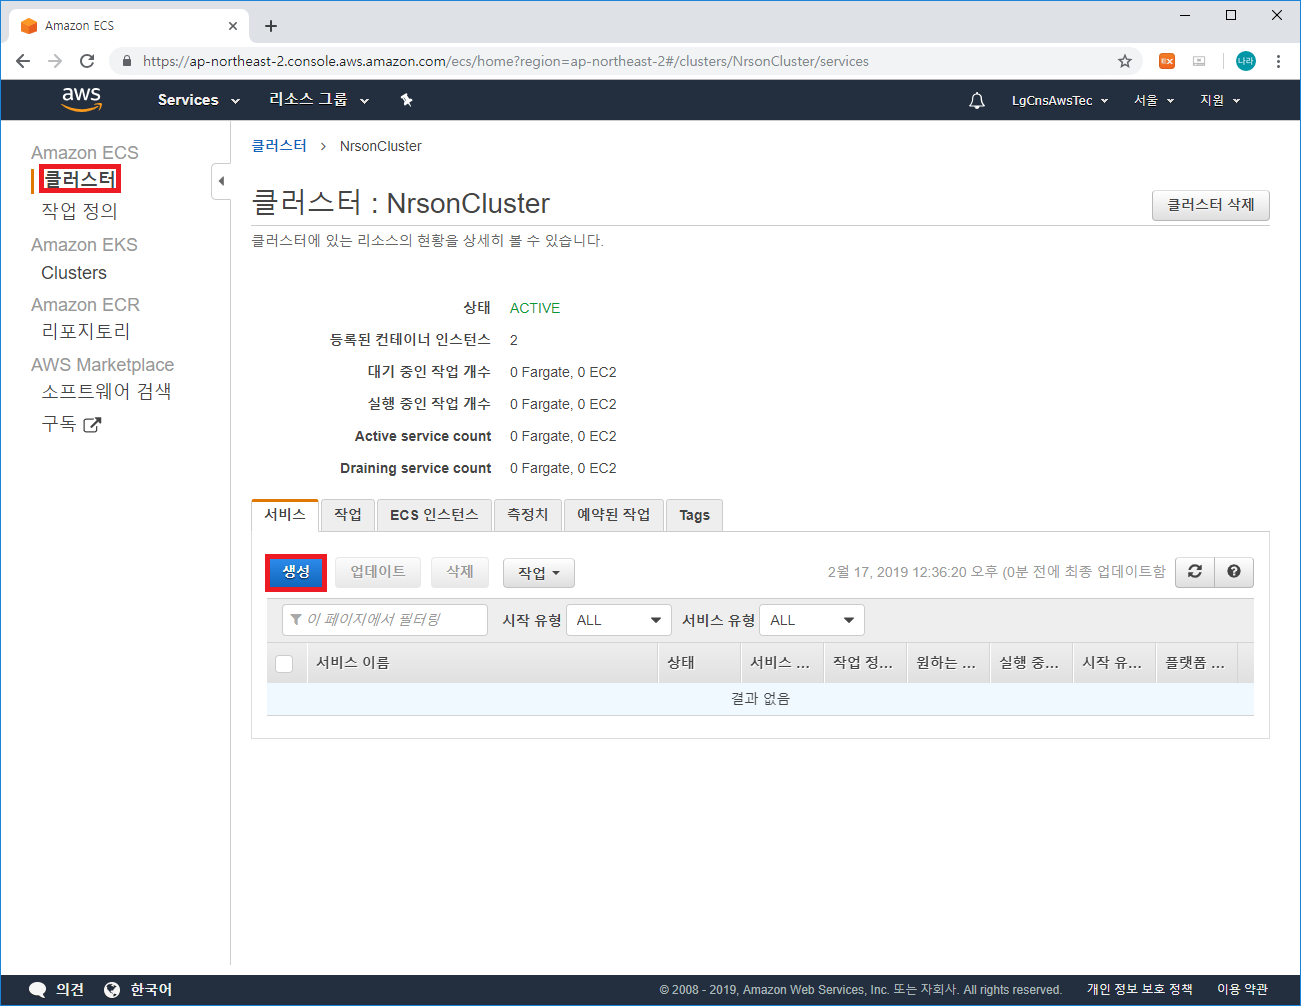The height and width of the screenshot is (1006, 1301).
Task: Click the 클러스터 삭제 button
Action: pos(1211,205)
